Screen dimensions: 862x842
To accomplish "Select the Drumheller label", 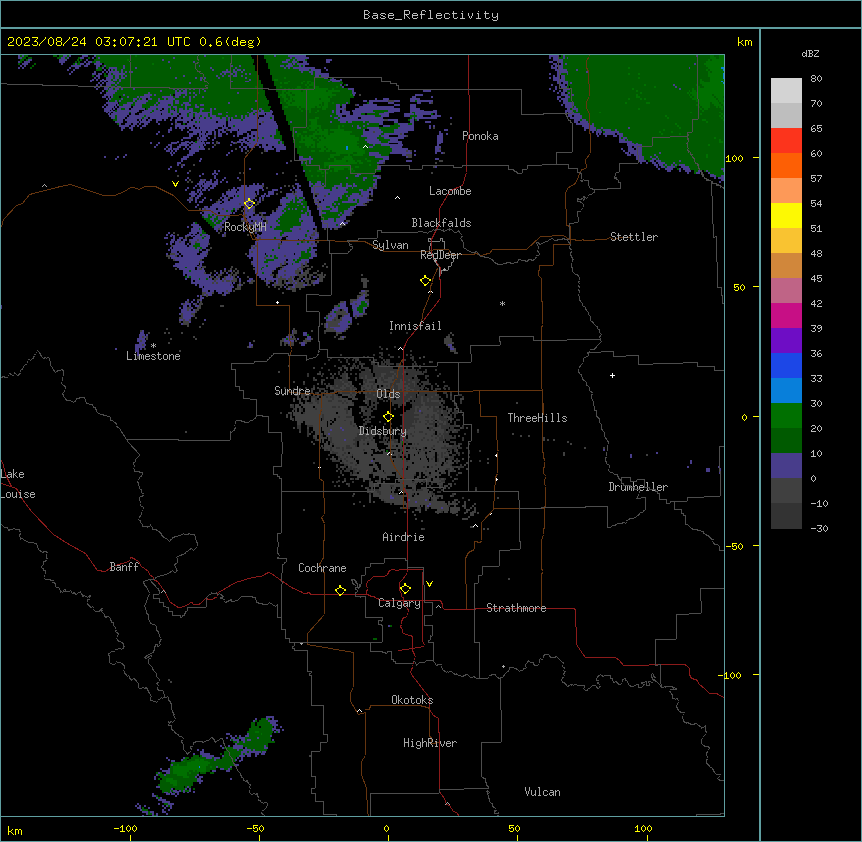I will 638,487.
